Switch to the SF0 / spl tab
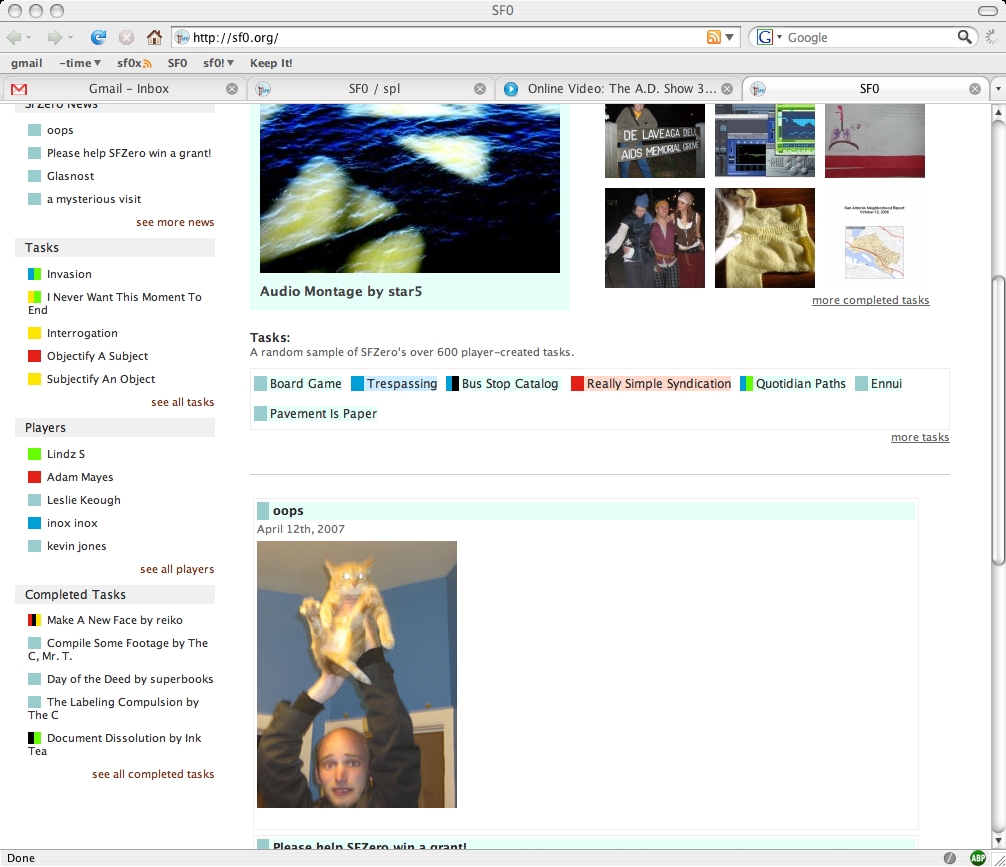Viewport: 1006px width, 867px height. pos(373,88)
